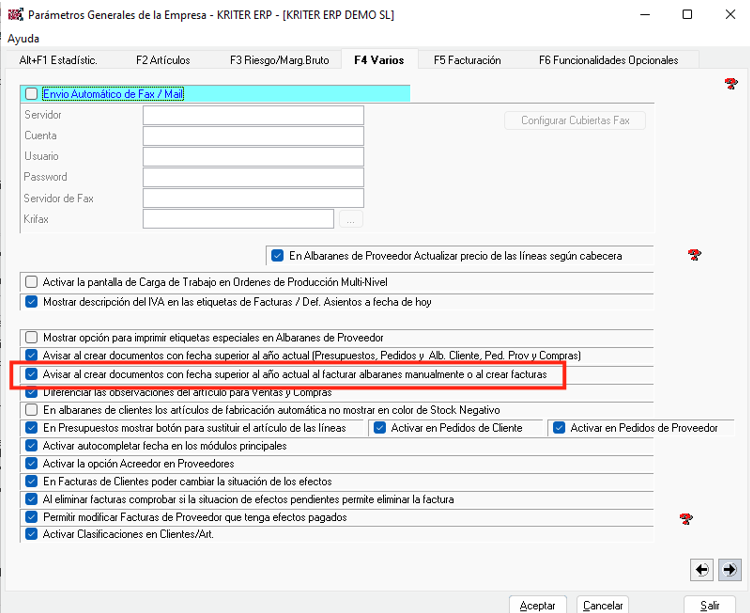Click help icon next to Albaranes de Proveedor option
This screenshot has height=613, width=750.
tap(695, 254)
